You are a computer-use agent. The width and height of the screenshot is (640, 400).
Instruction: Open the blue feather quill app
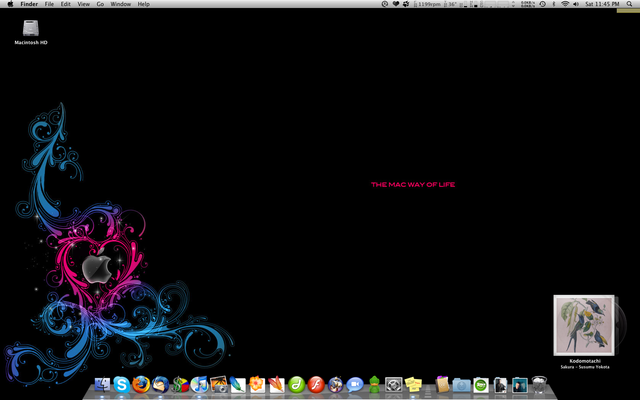[x=238, y=384]
